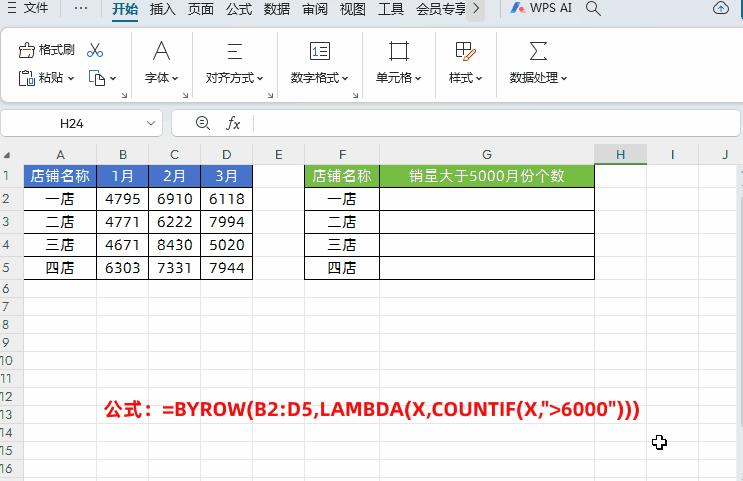Click cell containing 7944
The width and height of the screenshot is (743, 481).
pos(227,268)
